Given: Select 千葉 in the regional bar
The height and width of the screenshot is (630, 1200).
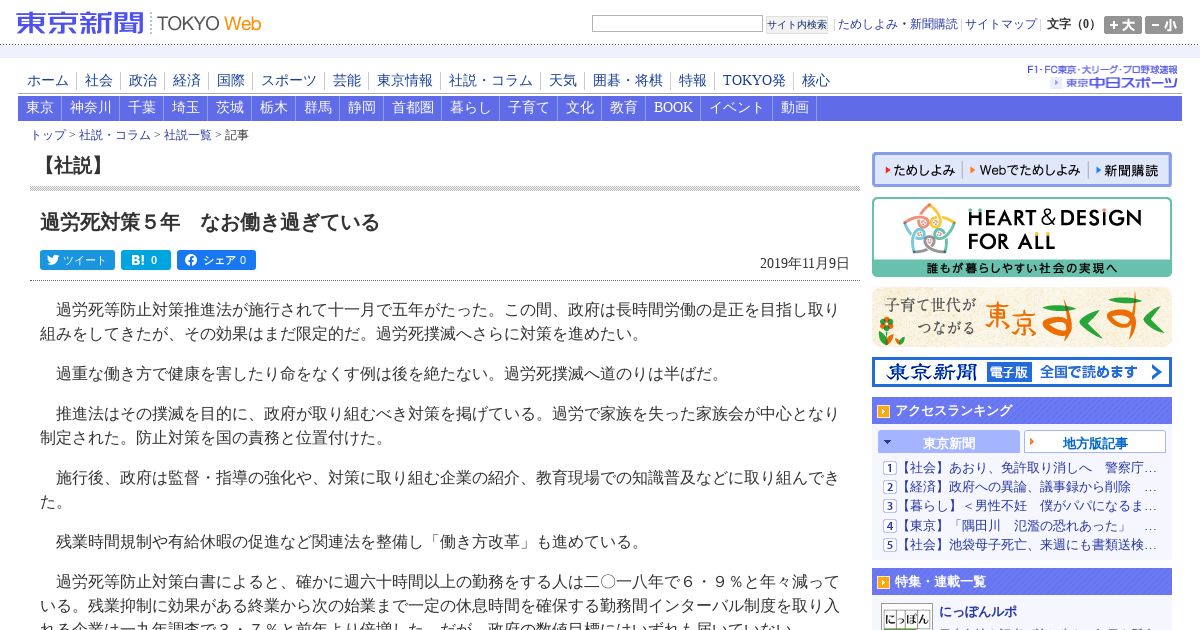Looking at the screenshot, I should (x=142, y=108).
